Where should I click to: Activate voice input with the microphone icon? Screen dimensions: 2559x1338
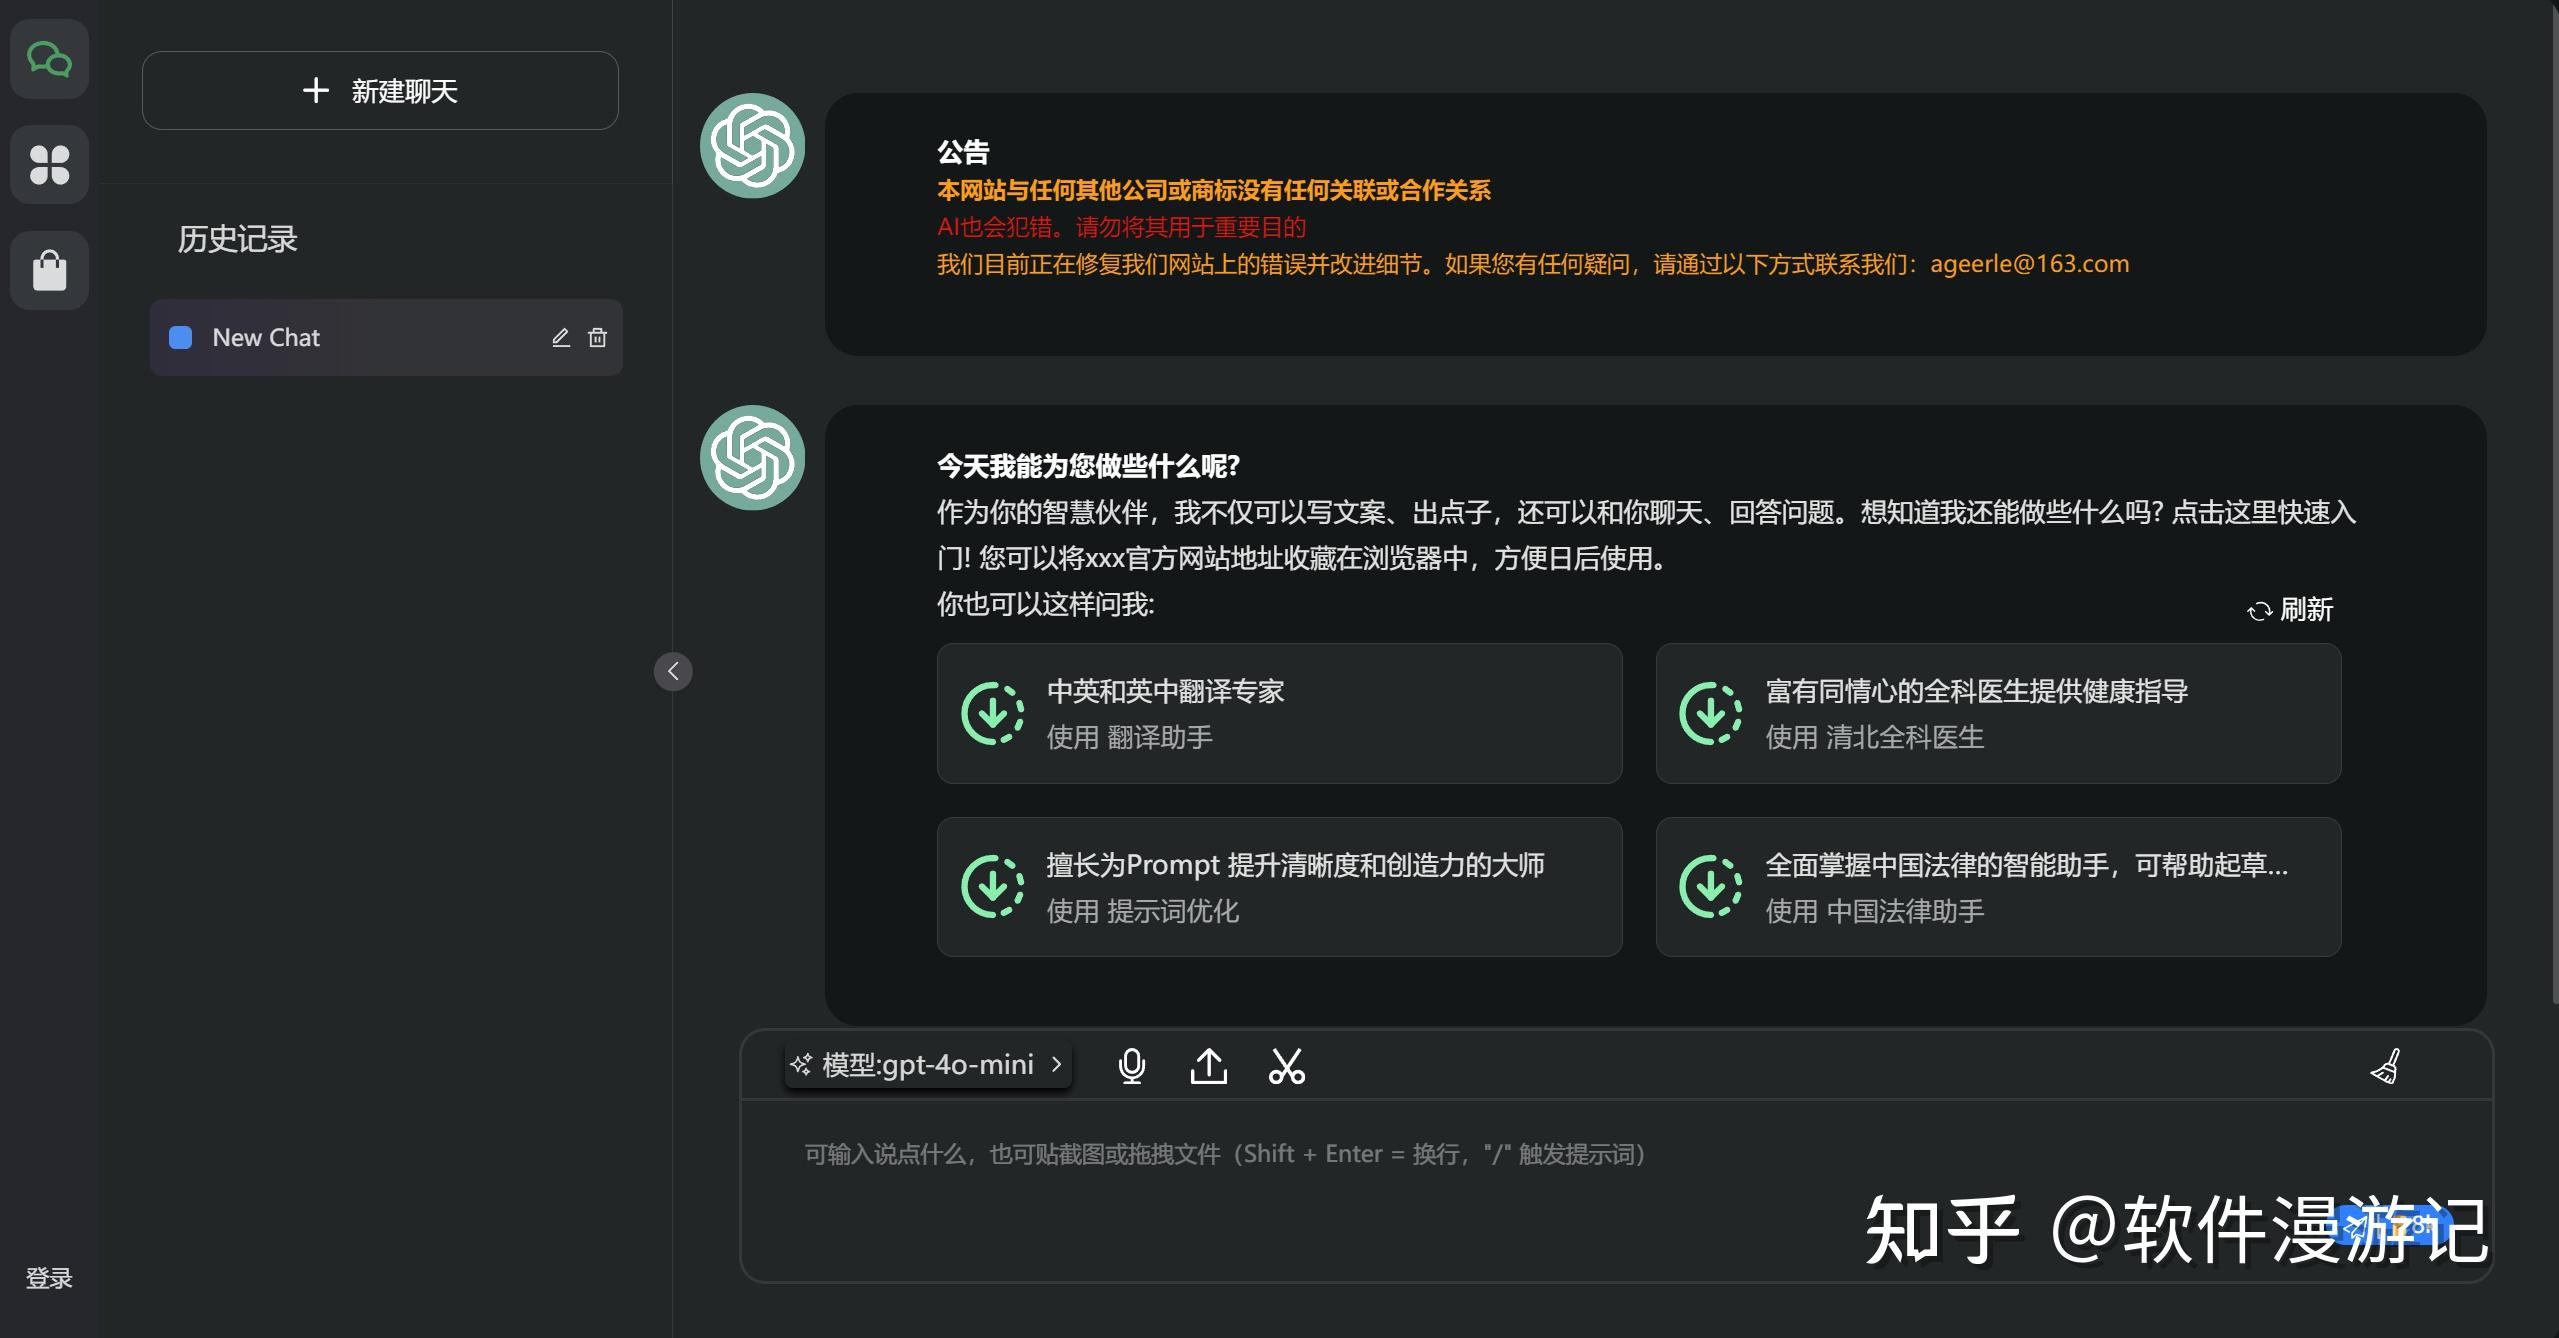coord(1130,1065)
